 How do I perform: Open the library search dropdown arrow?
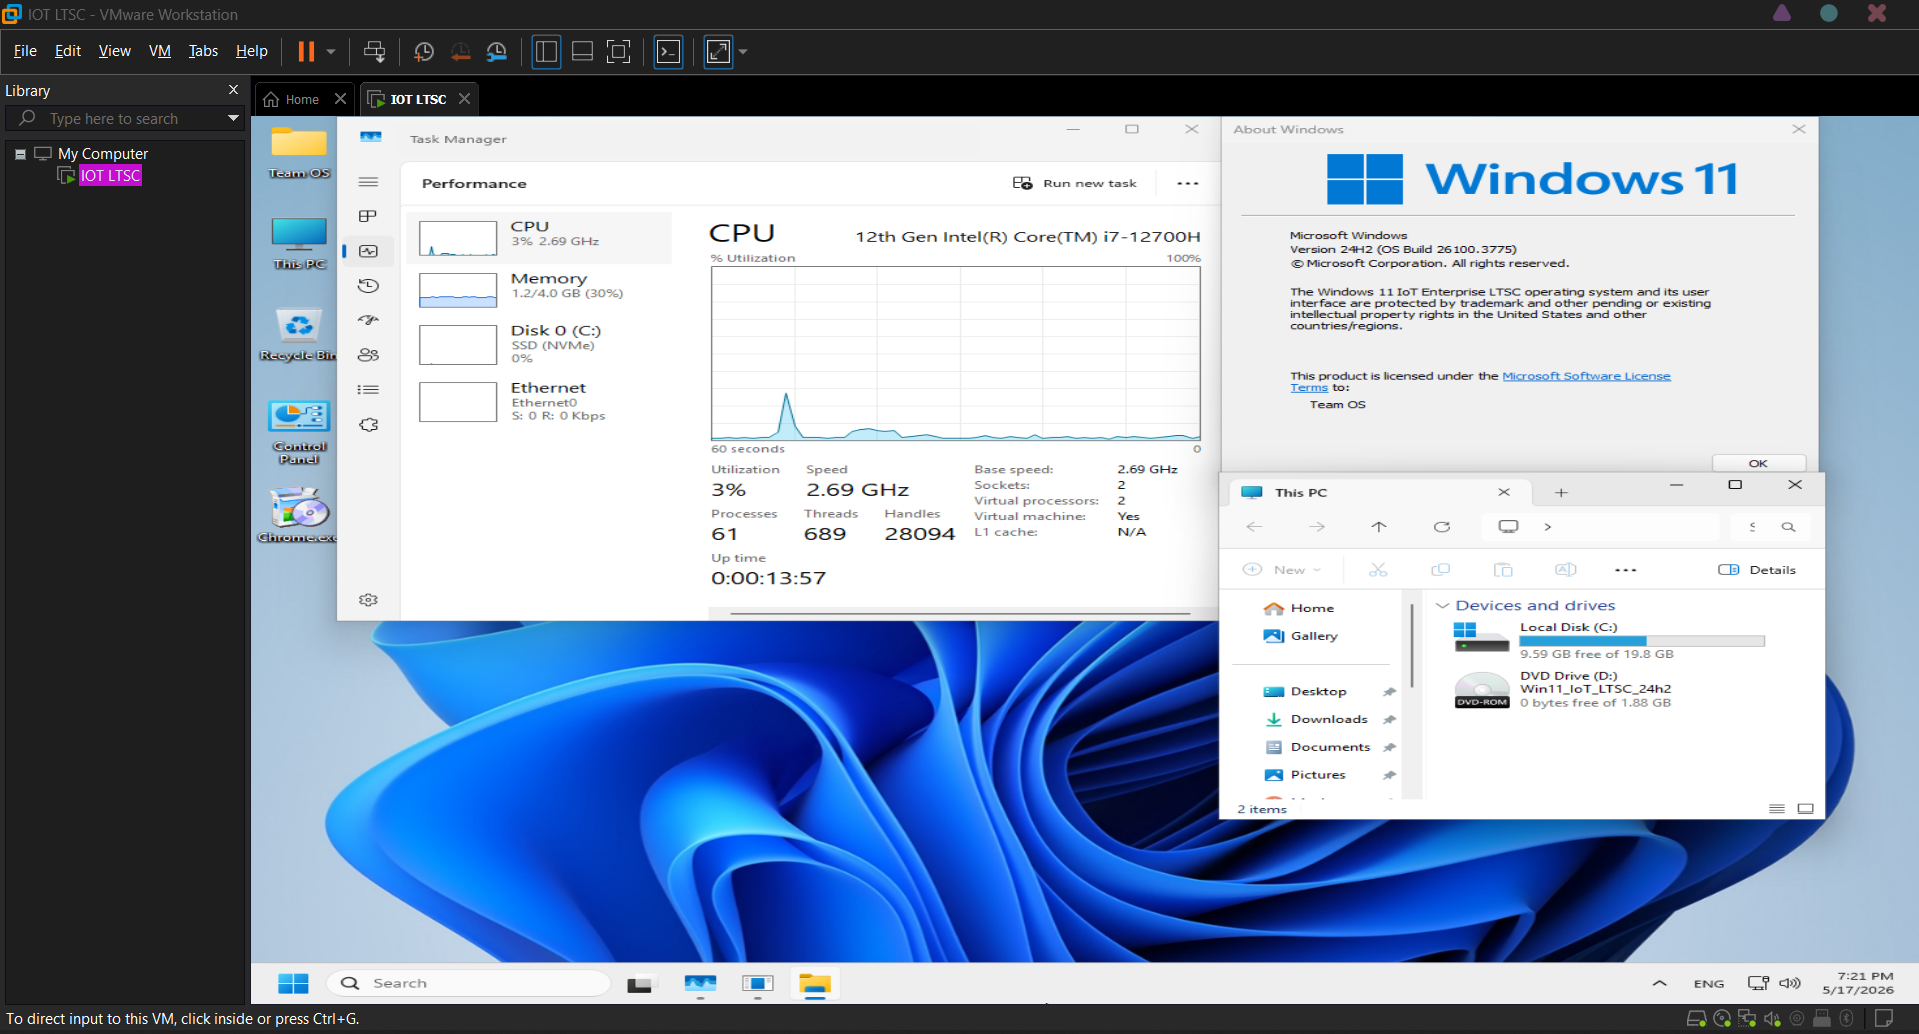coord(233,118)
